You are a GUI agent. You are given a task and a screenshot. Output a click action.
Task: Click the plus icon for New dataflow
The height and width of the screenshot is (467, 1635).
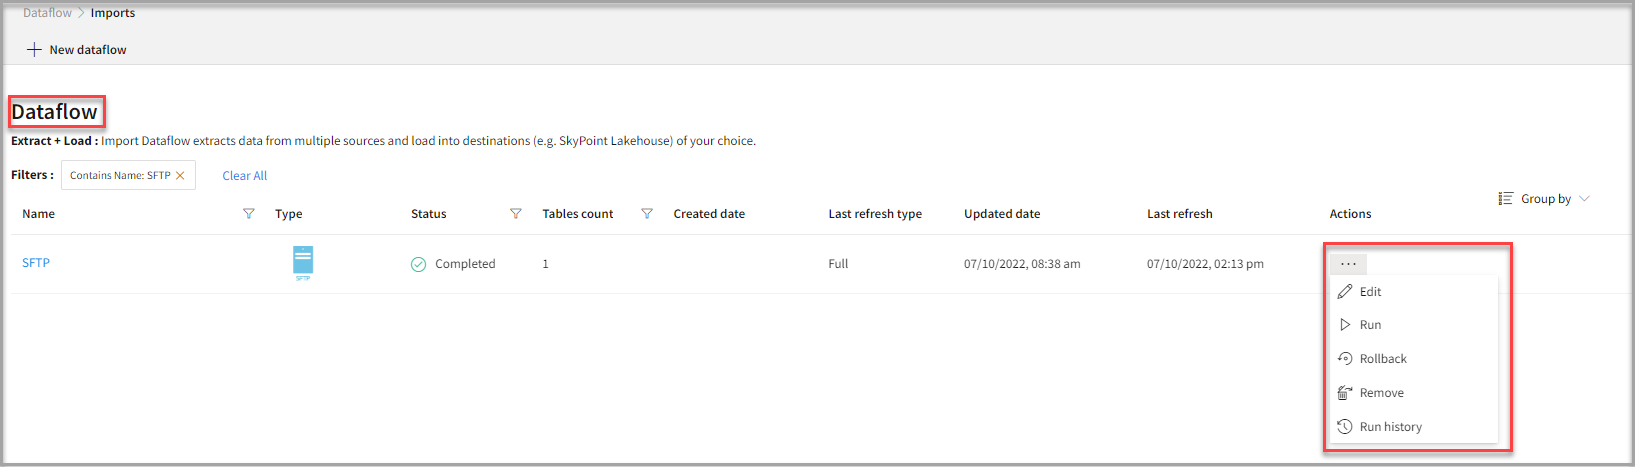[34, 49]
